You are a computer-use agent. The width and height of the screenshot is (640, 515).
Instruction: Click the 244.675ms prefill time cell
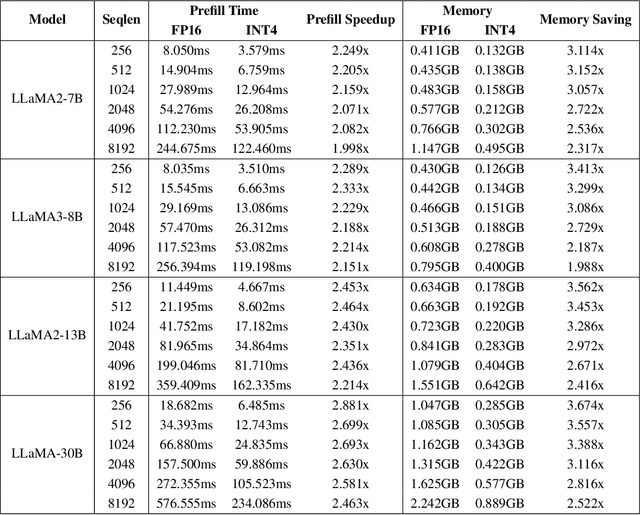[188, 148]
